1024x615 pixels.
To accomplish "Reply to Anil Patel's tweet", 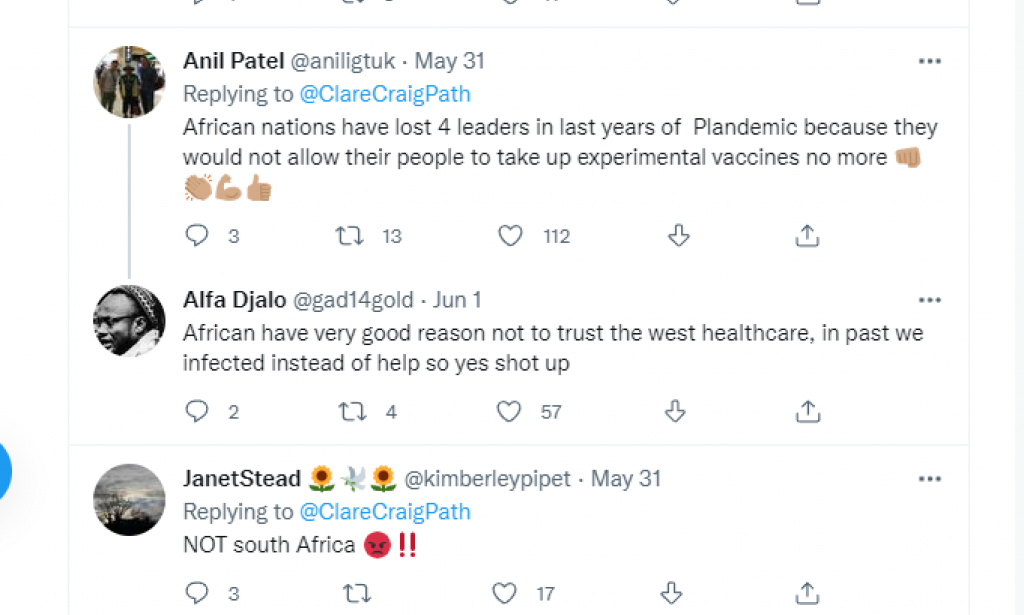I will pos(196,236).
